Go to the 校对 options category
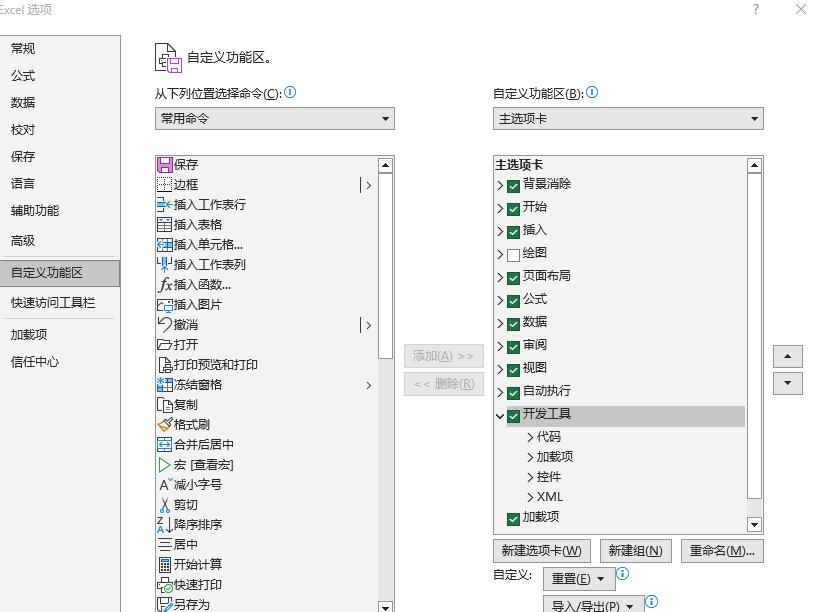Image resolution: width=813 pixels, height=612 pixels. click(23, 130)
